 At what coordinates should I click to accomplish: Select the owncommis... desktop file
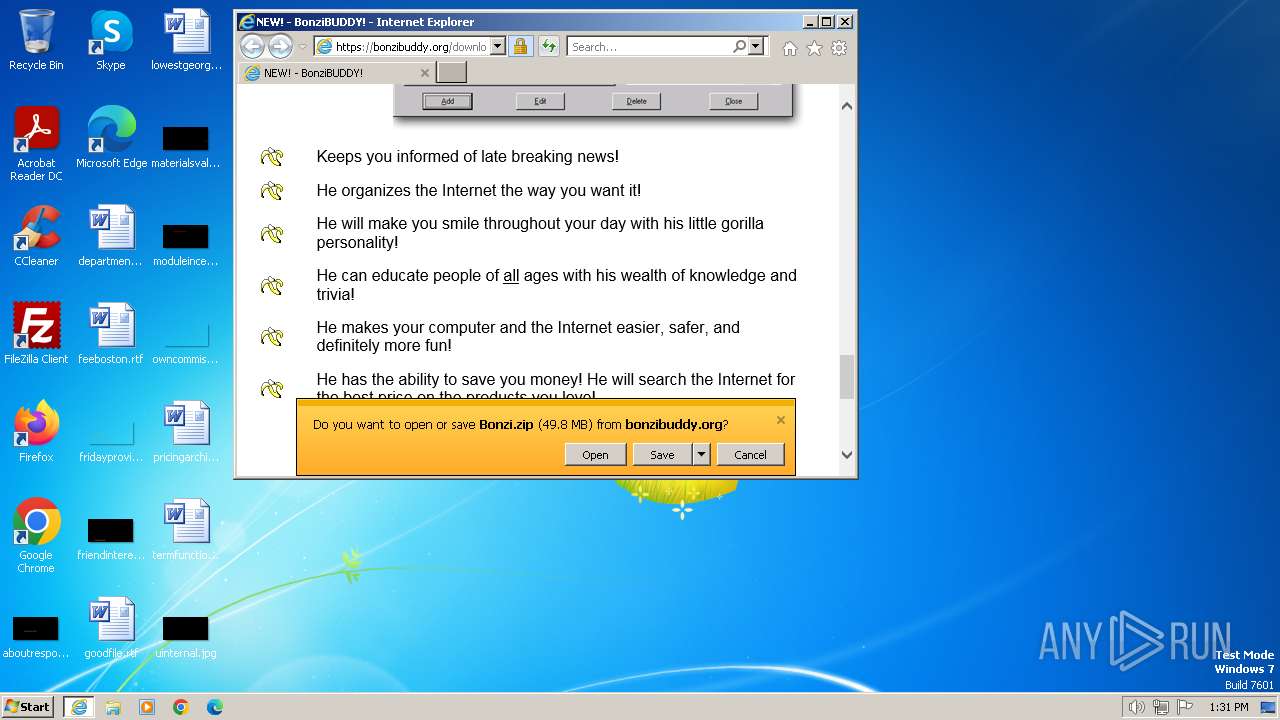tap(186, 342)
